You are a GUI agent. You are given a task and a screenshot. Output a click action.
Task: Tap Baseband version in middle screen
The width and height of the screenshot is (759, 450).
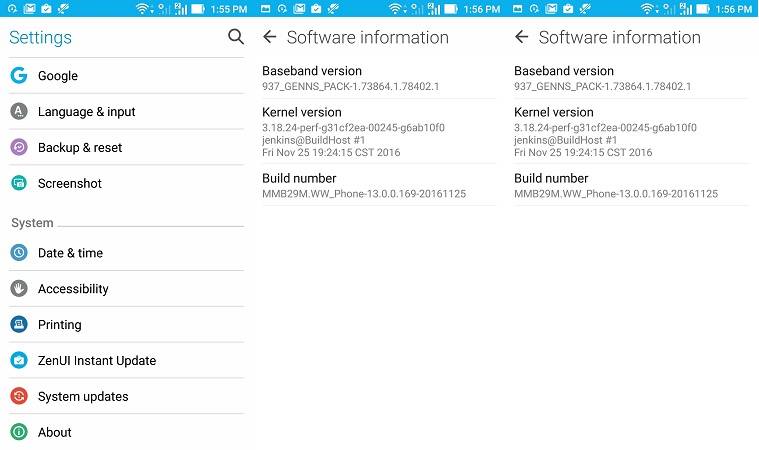pyautogui.click(x=379, y=78)
